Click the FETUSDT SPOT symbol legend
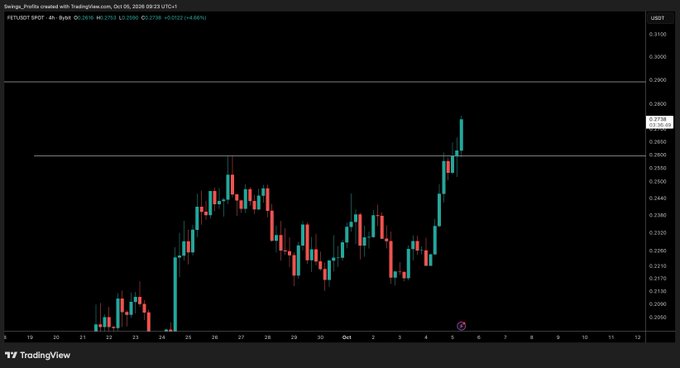Image resolution: width=680 pixels, height=368 pixels. pos(26,18)
